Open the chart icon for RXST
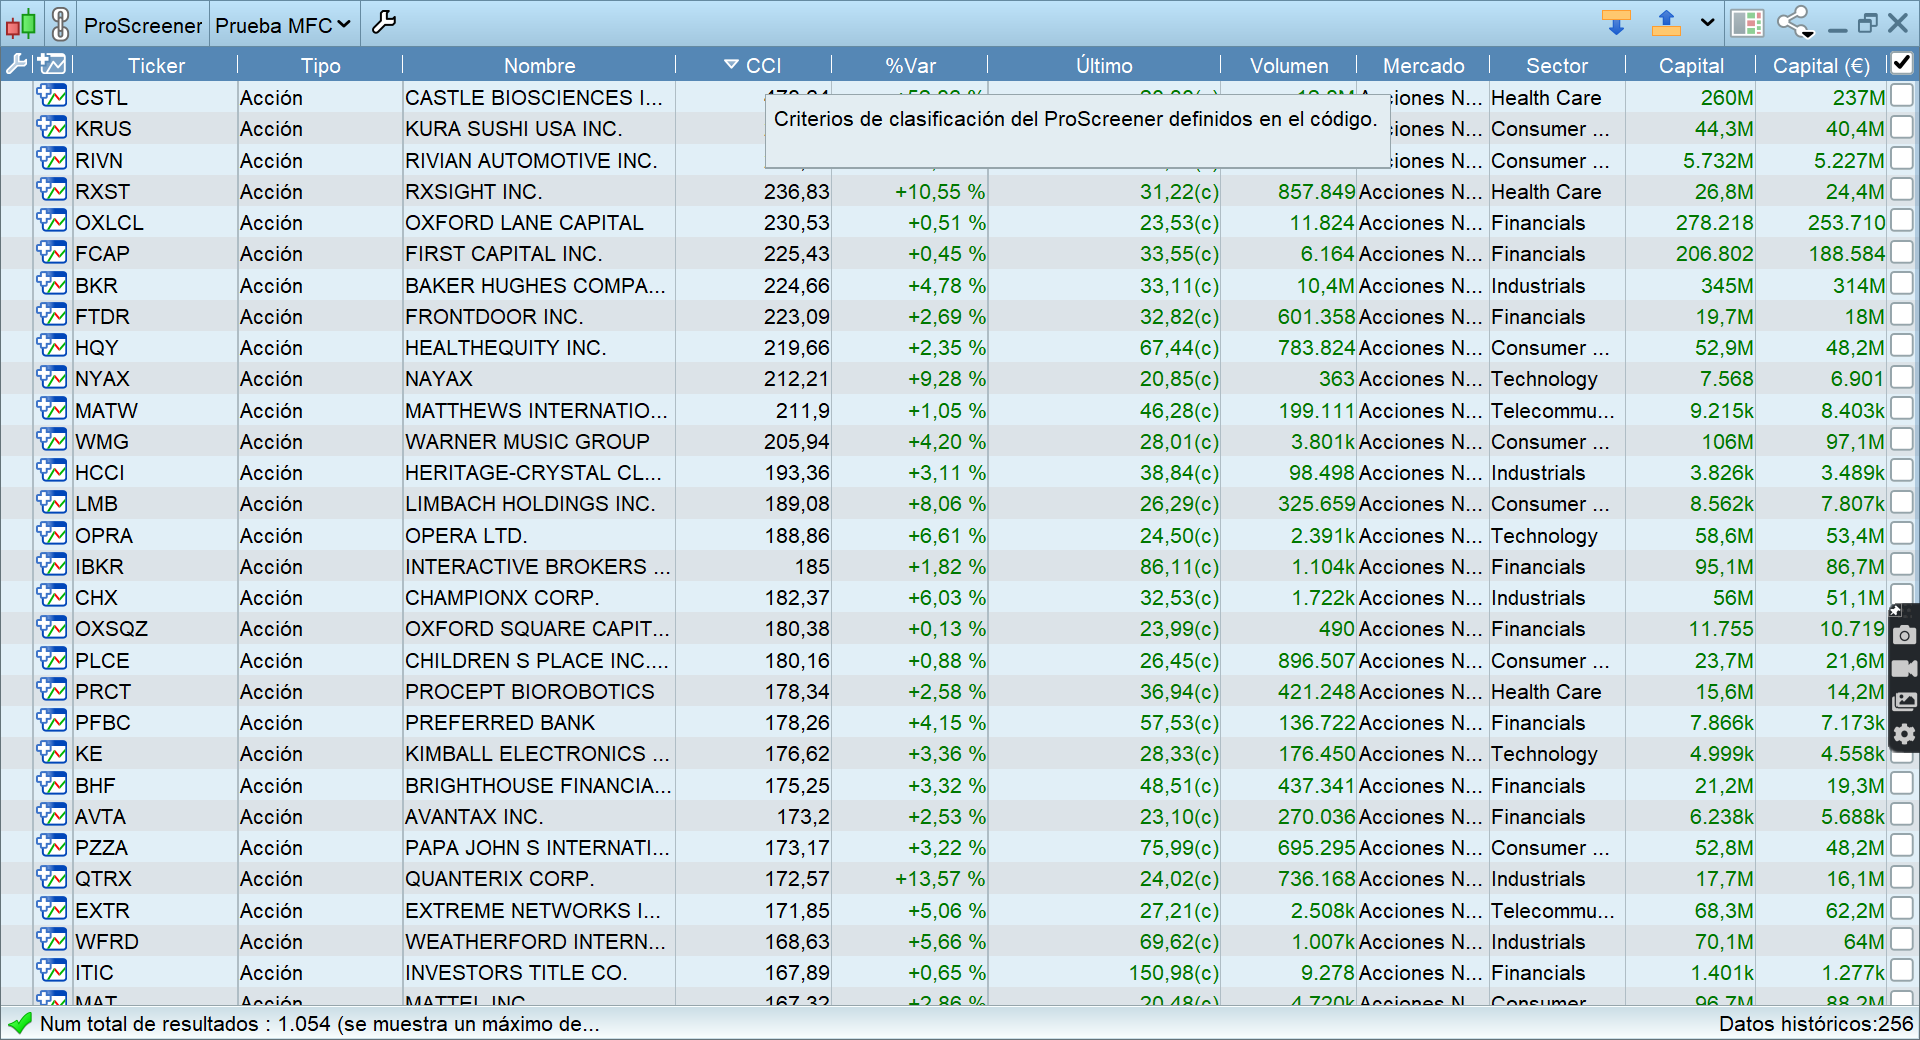 tap(51, 190)
